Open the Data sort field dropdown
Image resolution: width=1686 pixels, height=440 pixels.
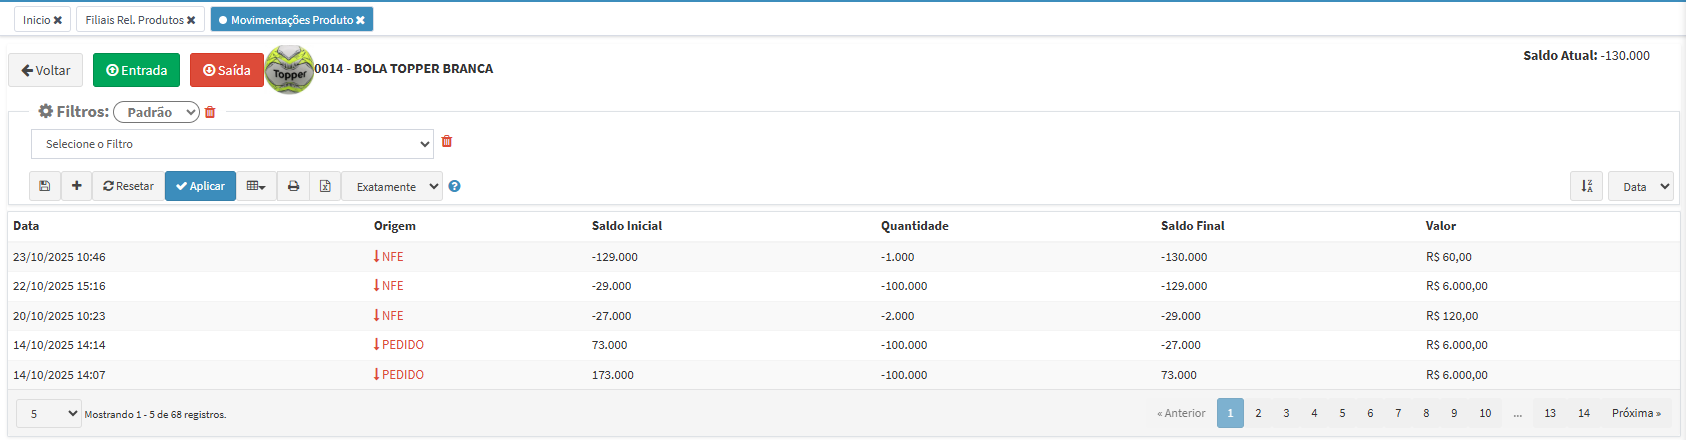point(1640,186)
